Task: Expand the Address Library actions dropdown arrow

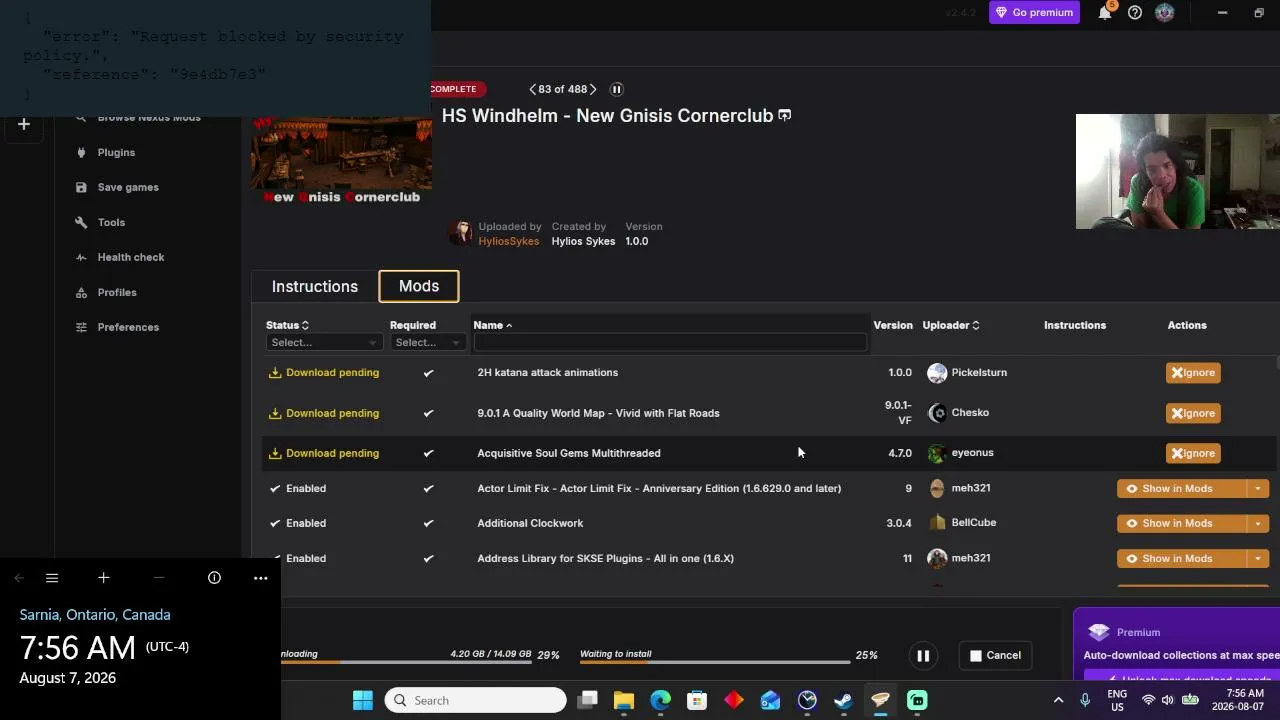Action: coord(1258,558)
